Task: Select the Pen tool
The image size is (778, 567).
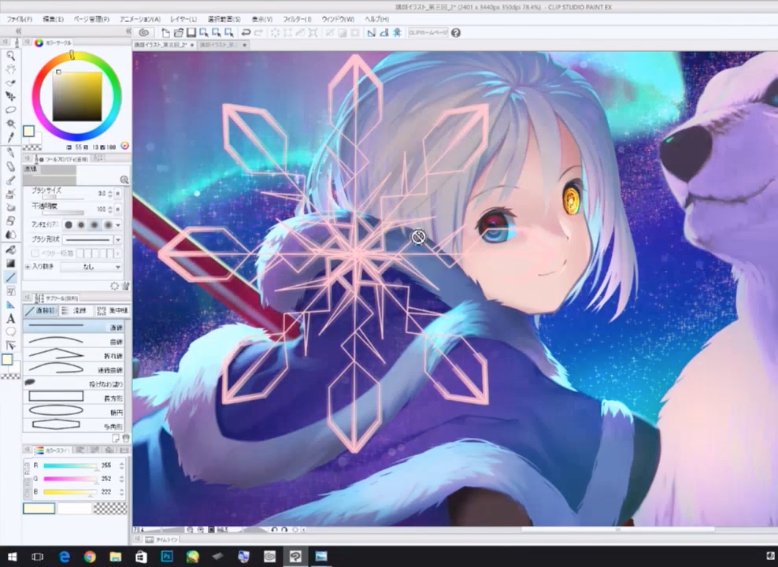Action: coord(10,152)
